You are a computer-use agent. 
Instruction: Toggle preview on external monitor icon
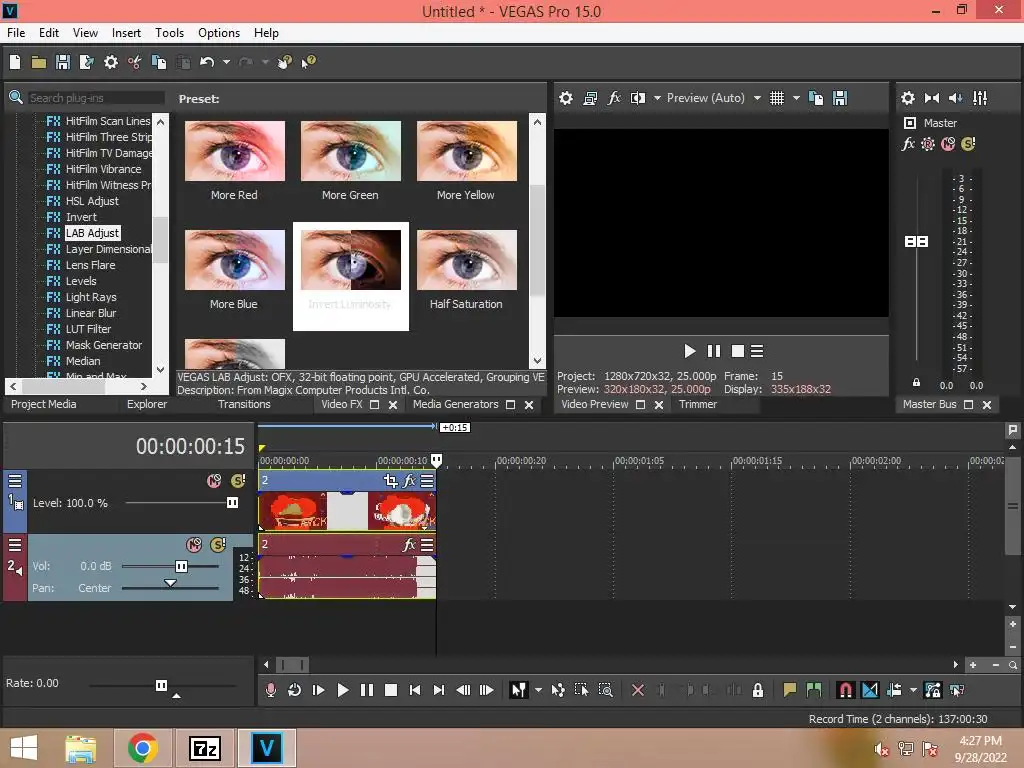click(x=590, y=98)
